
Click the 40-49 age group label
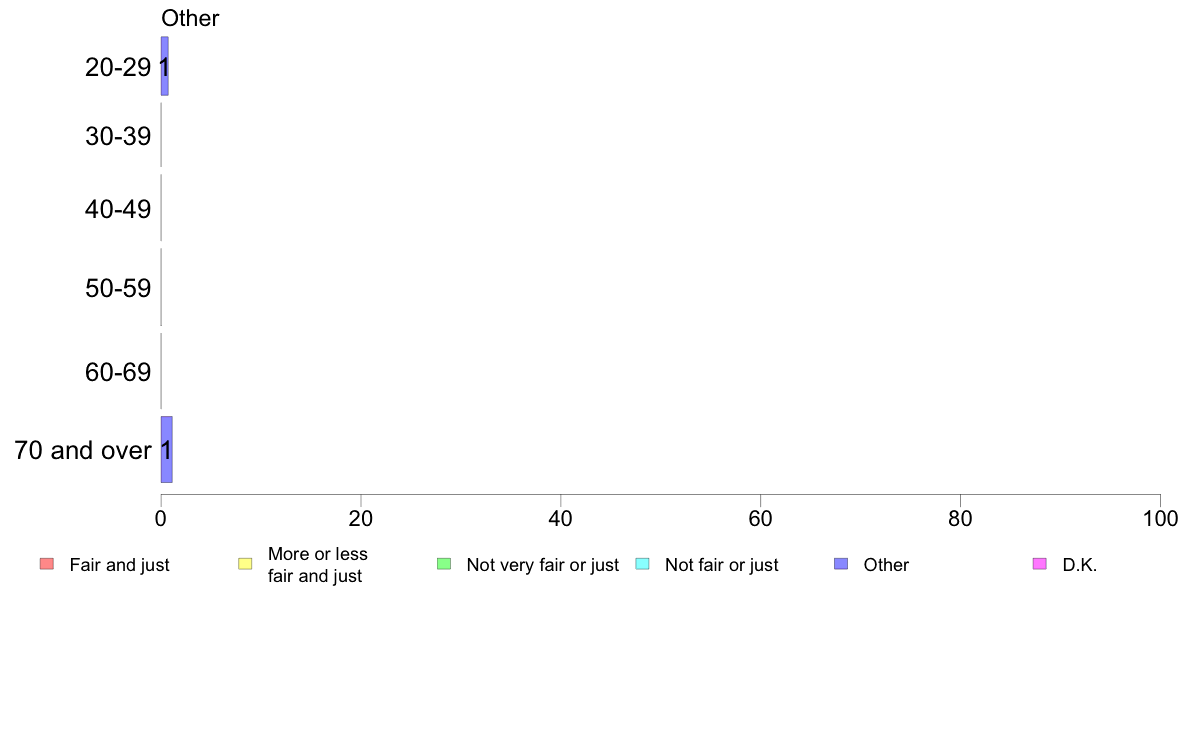[118, 209]
